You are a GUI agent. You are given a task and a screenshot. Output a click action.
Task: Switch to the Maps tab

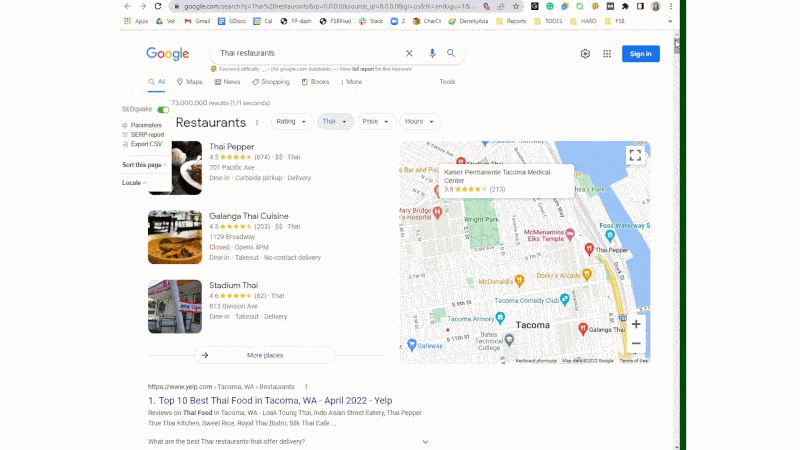pyautogui.click(x=190, y=82)
